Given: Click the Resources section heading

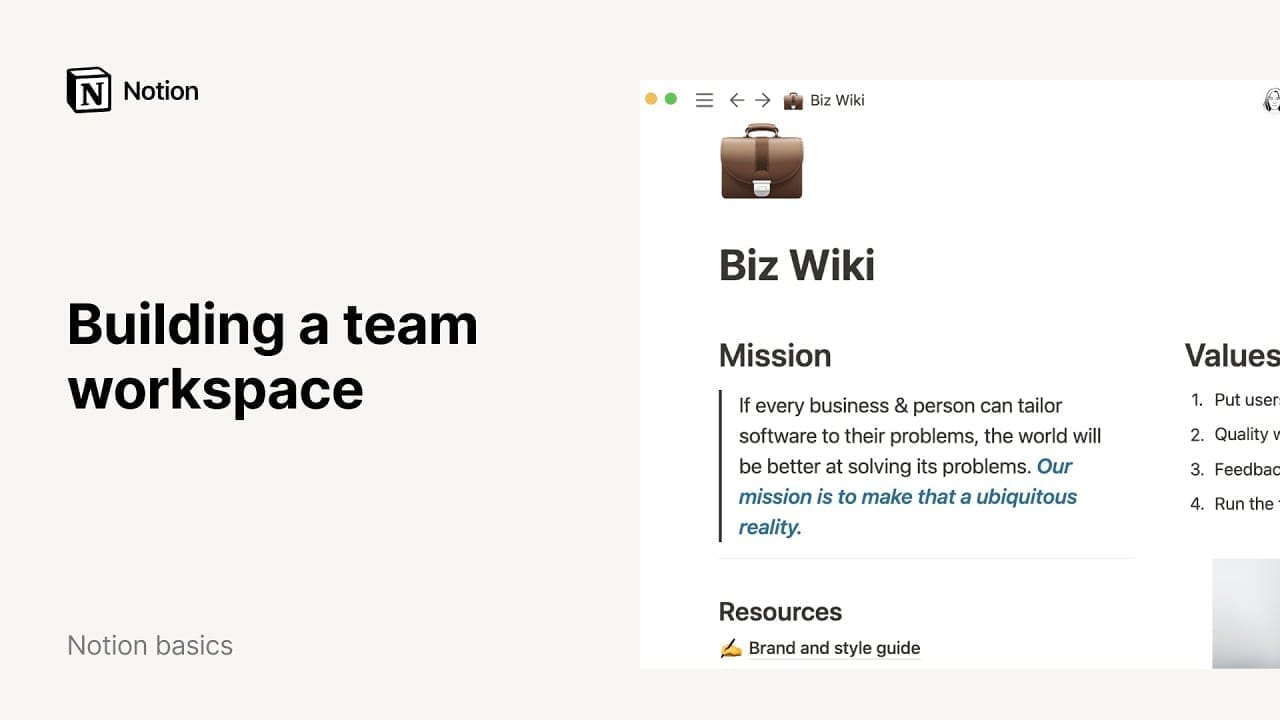Looking at the screenshot, I should pos(780,612).
